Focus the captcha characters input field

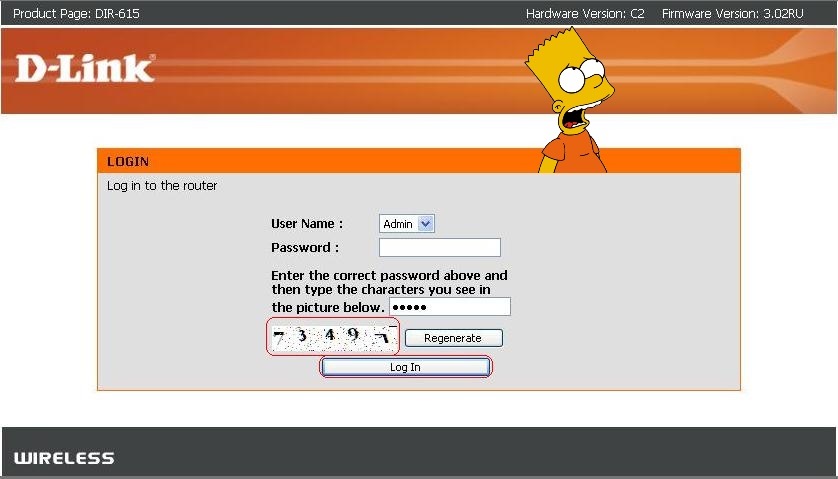point(450,307)
